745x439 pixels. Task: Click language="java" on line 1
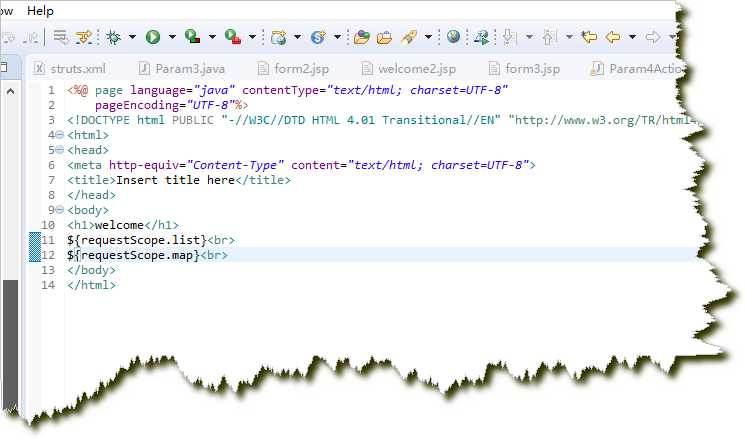182,90
